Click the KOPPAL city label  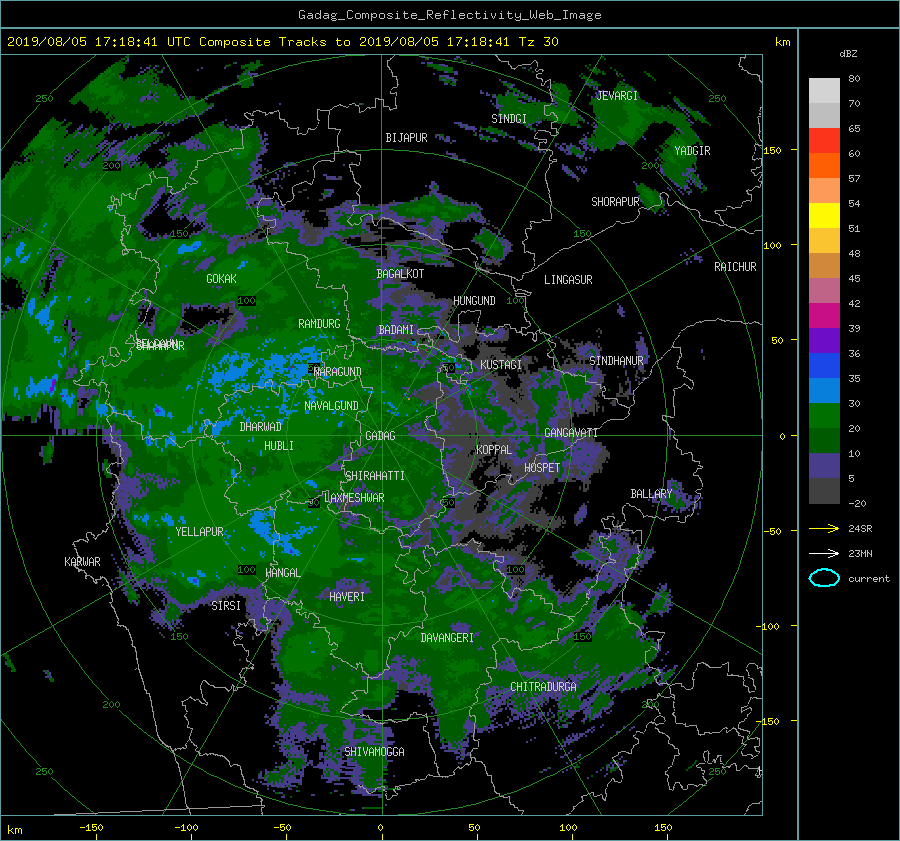point(494,450)
